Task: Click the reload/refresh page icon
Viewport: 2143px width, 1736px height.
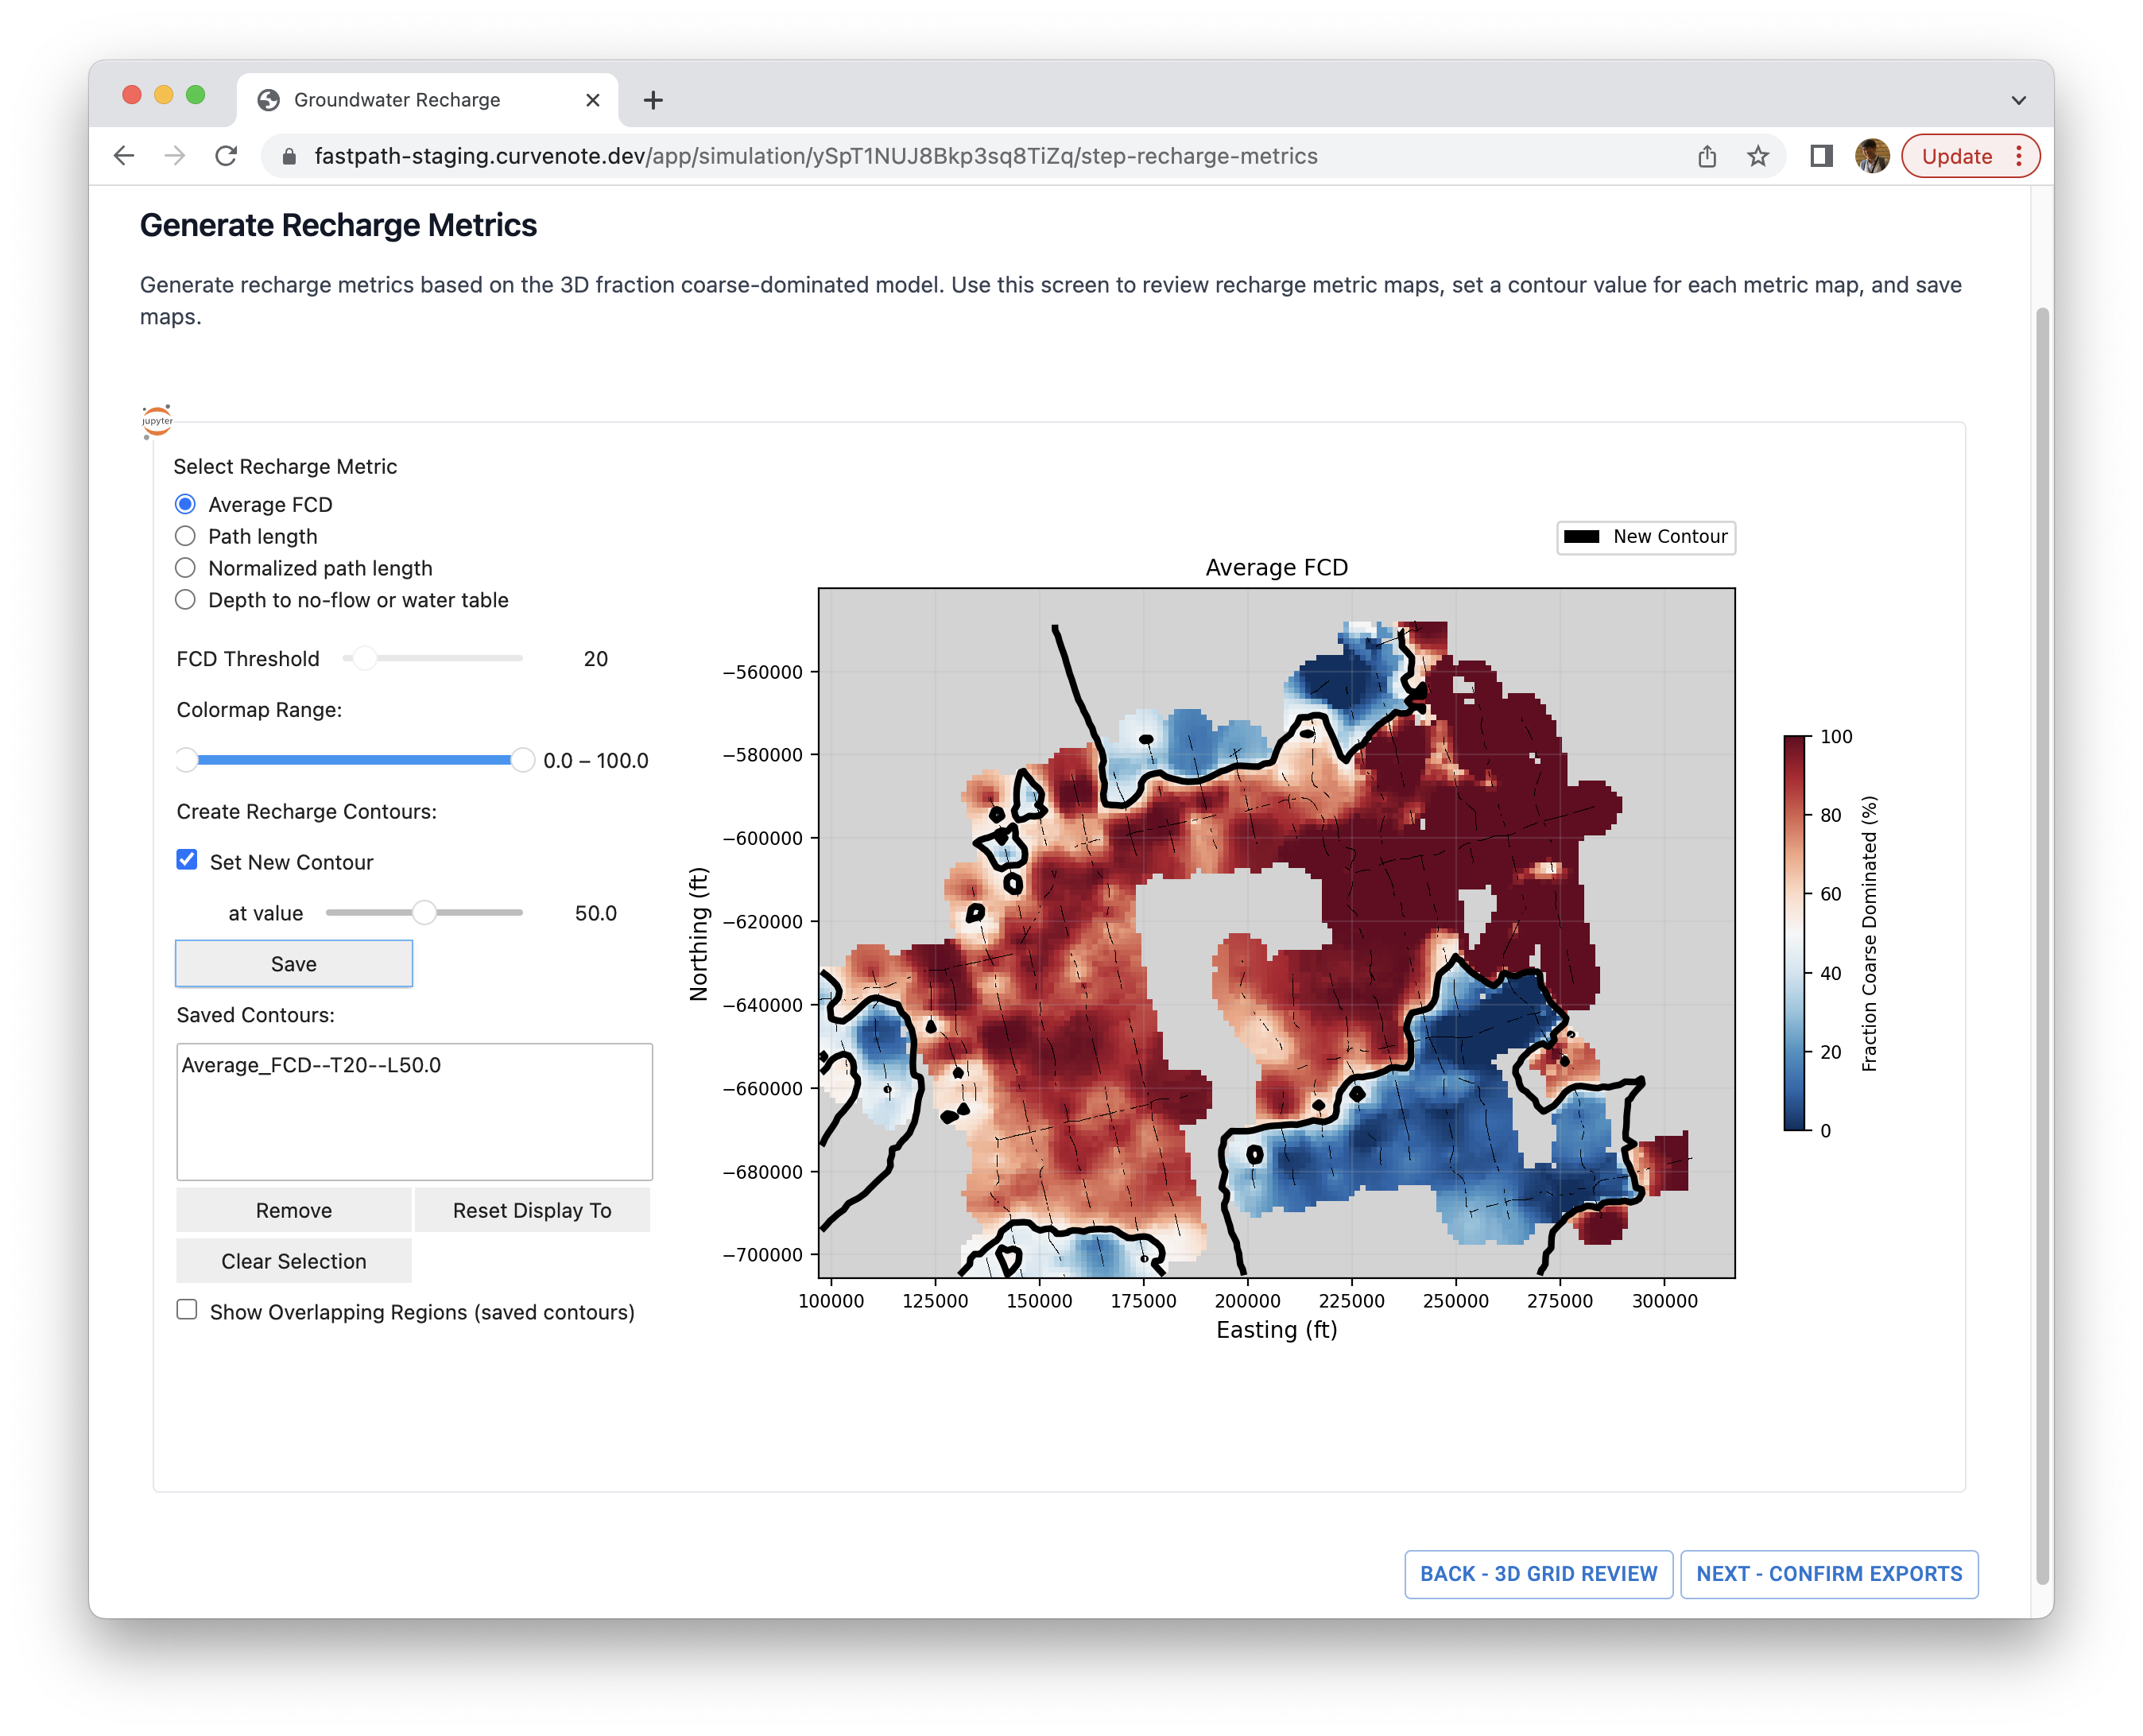Action: click(x=227, y=156)
